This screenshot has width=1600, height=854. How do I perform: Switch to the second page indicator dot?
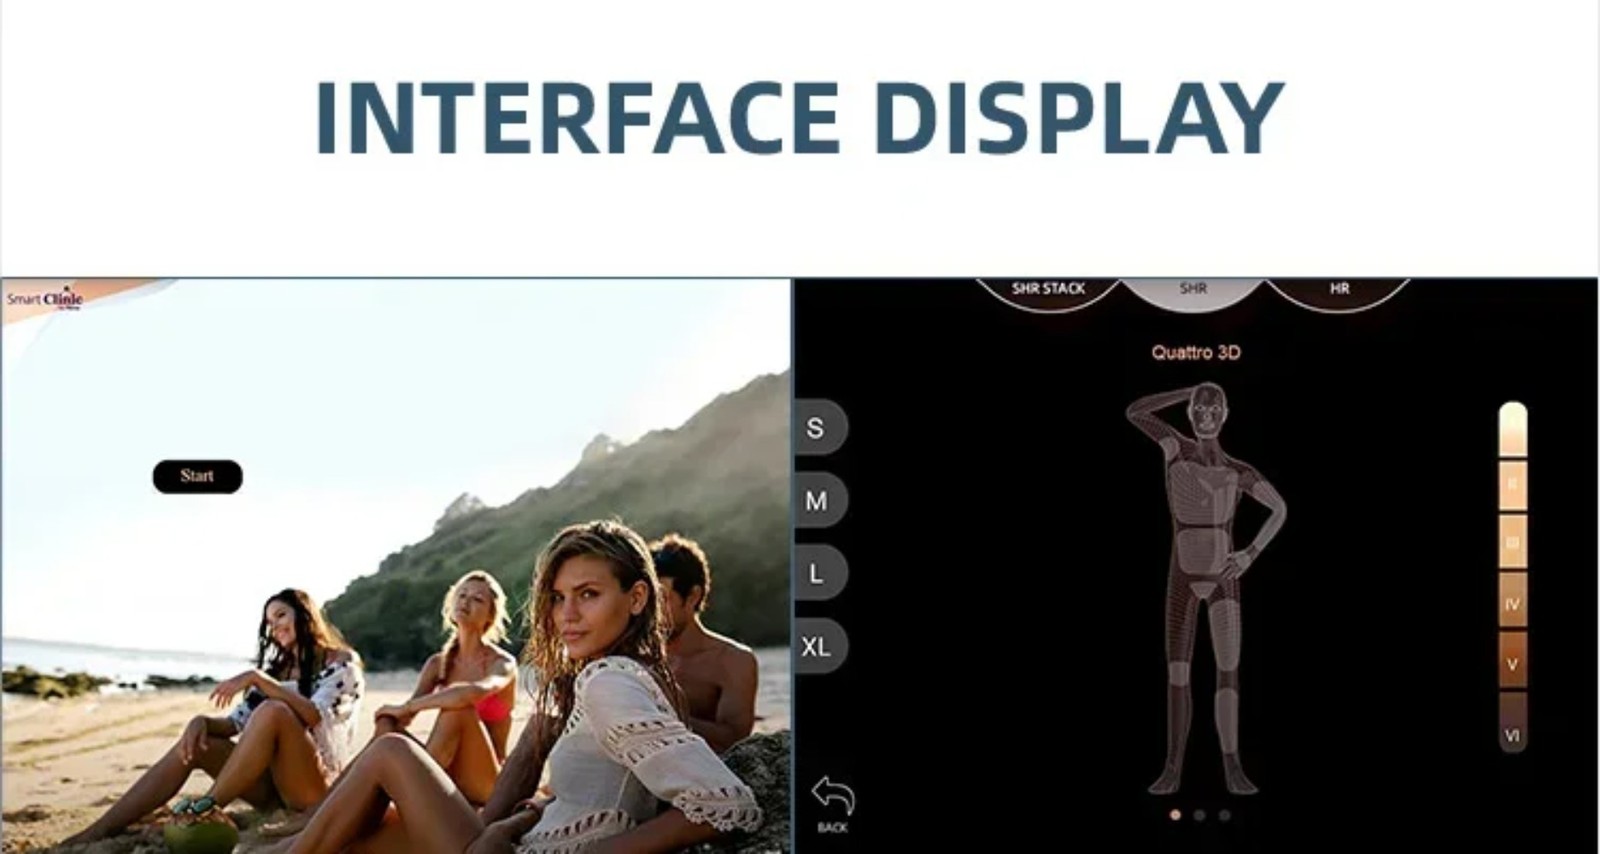tap(1199, 815)
